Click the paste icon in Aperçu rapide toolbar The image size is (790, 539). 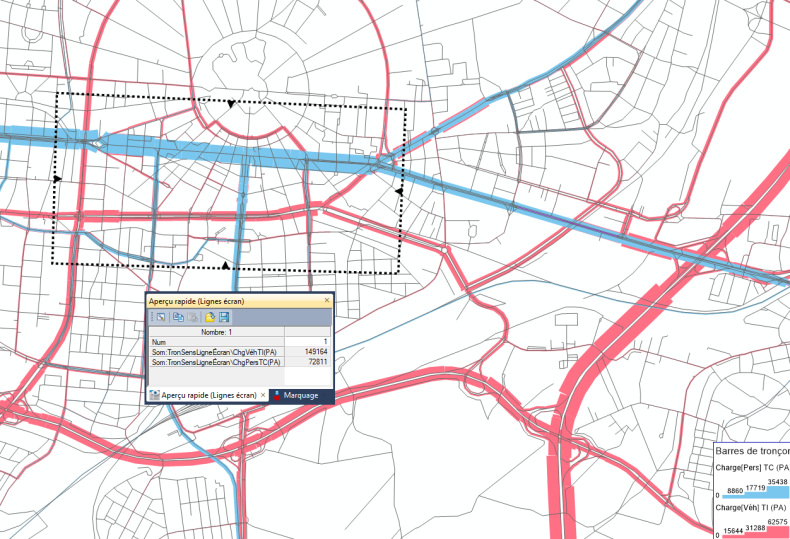pyautogui.click(x=194, y=317)
